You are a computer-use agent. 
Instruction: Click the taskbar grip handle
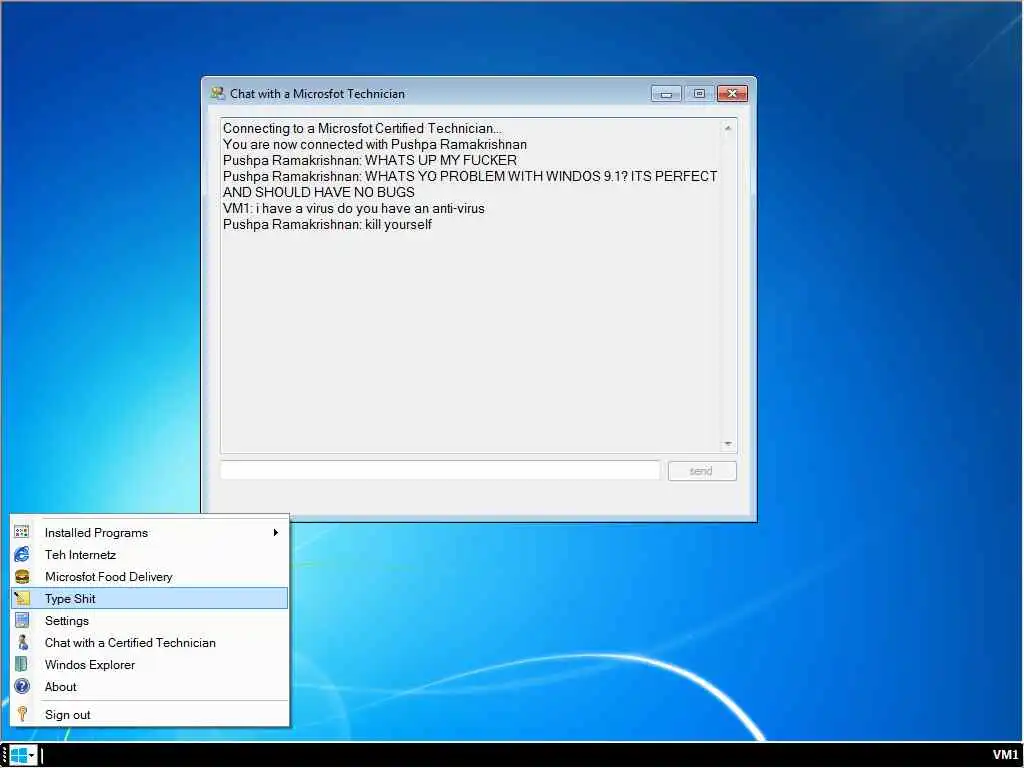pos(5,756)
